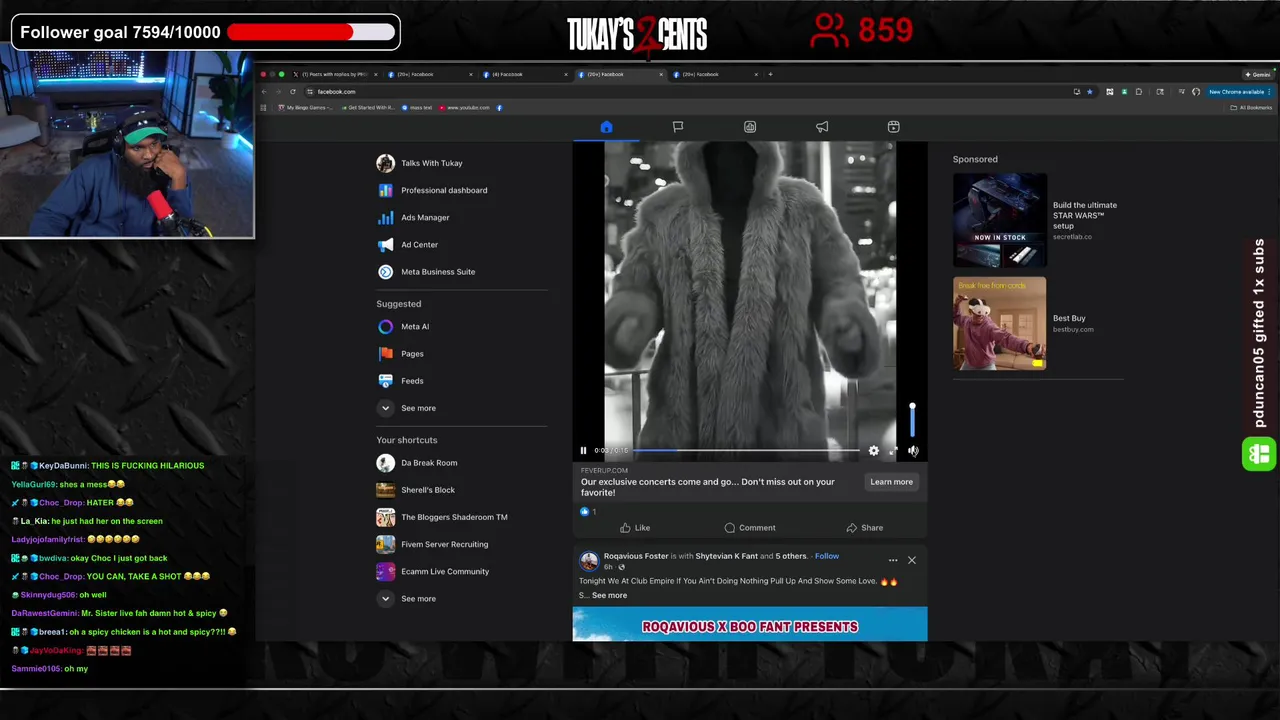Comment on the FeverUp concert post
This screenshot has width=1280, height=720.
[x=750, y=528]
